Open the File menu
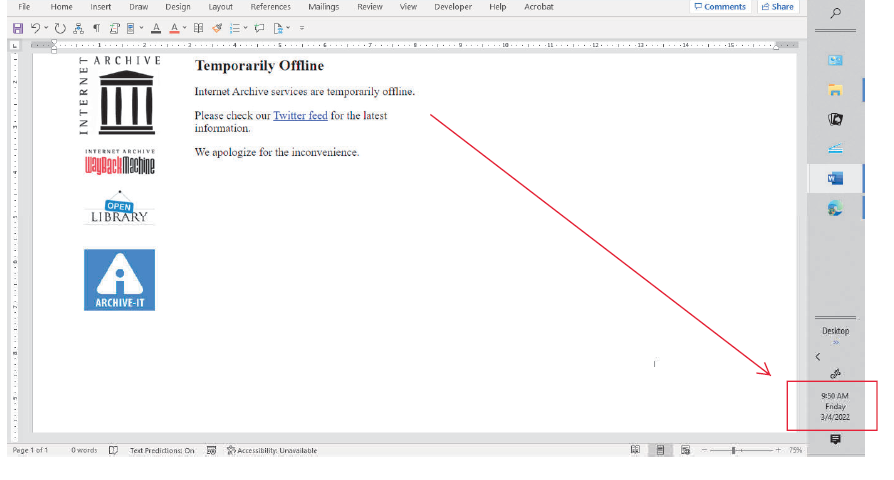Image resolution: width=894 pixels, height=480 pixels. coord(24,7)
